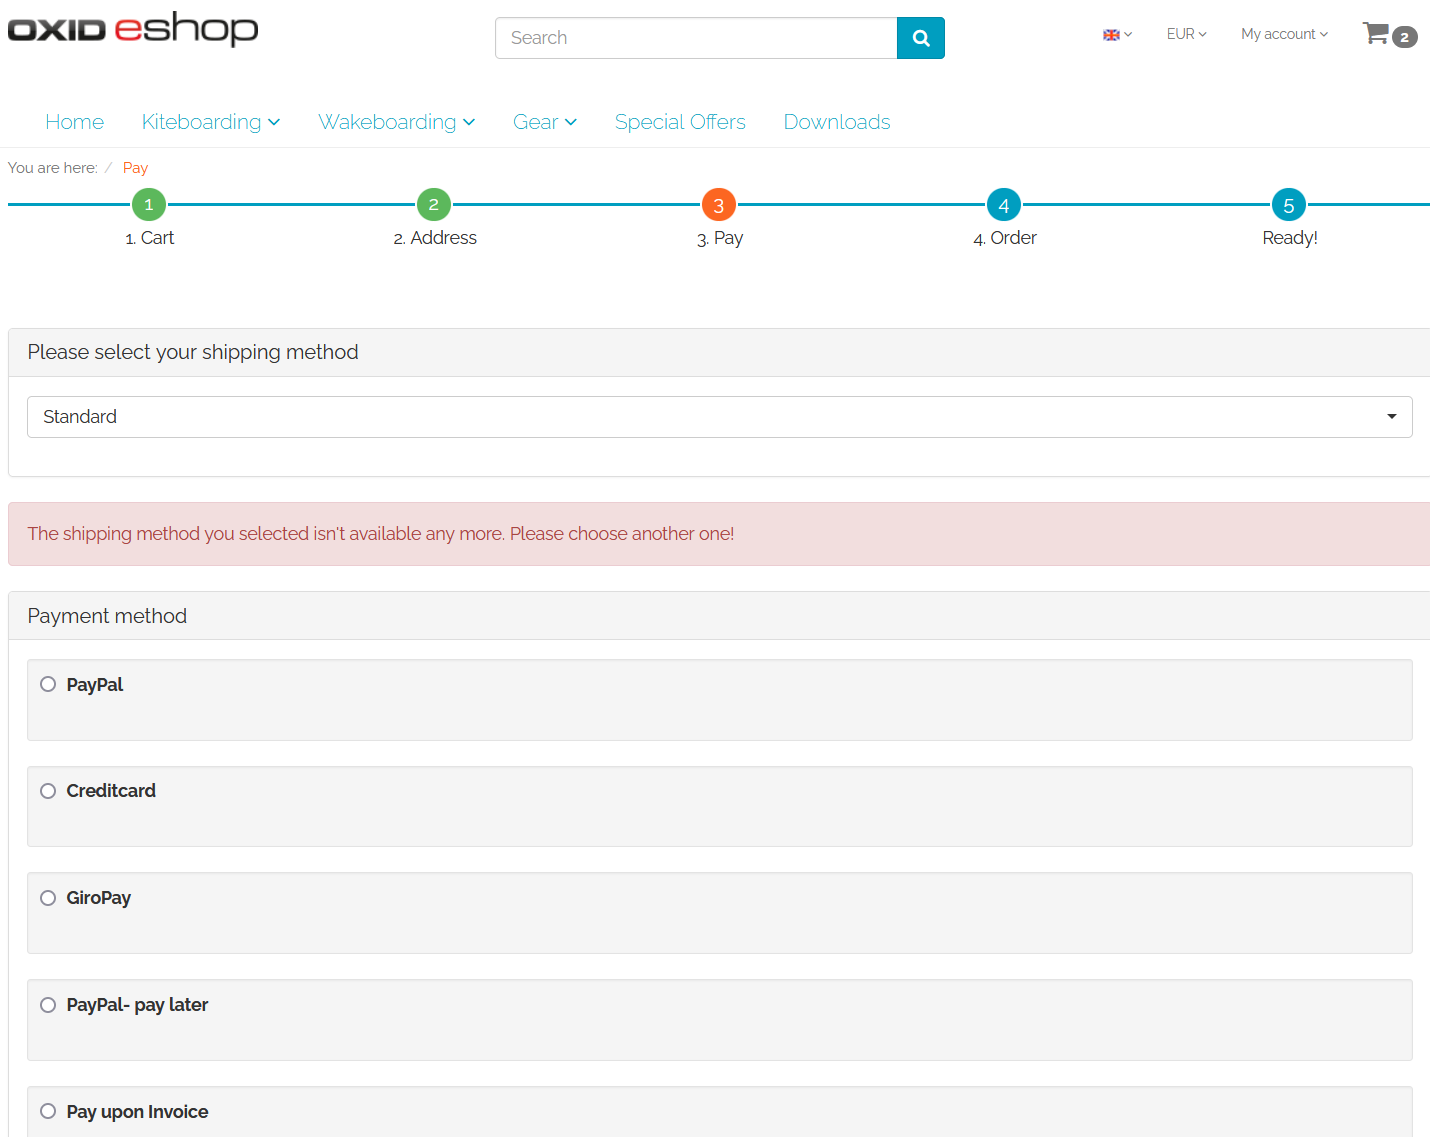Go to step 2 Address circle
The height and width of the screenshot is (1137, 1430).
[433, 205]
